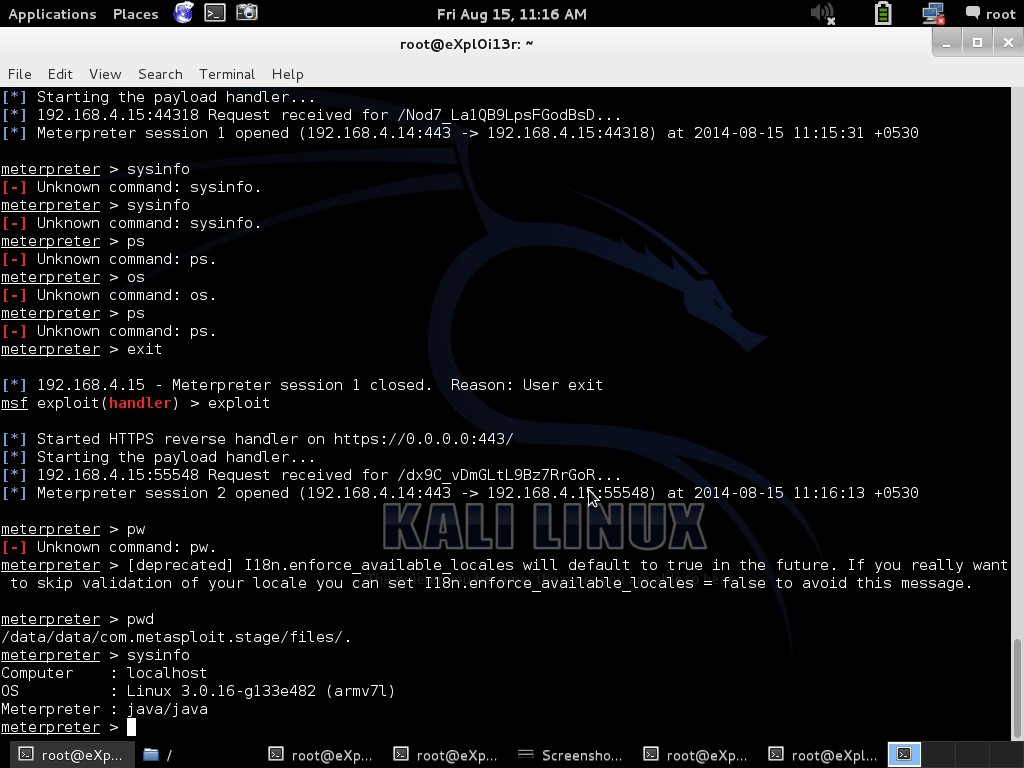Screen dimensions: 1024x768
Task: Open the screenshot camera tool icon
Action: 247,12
